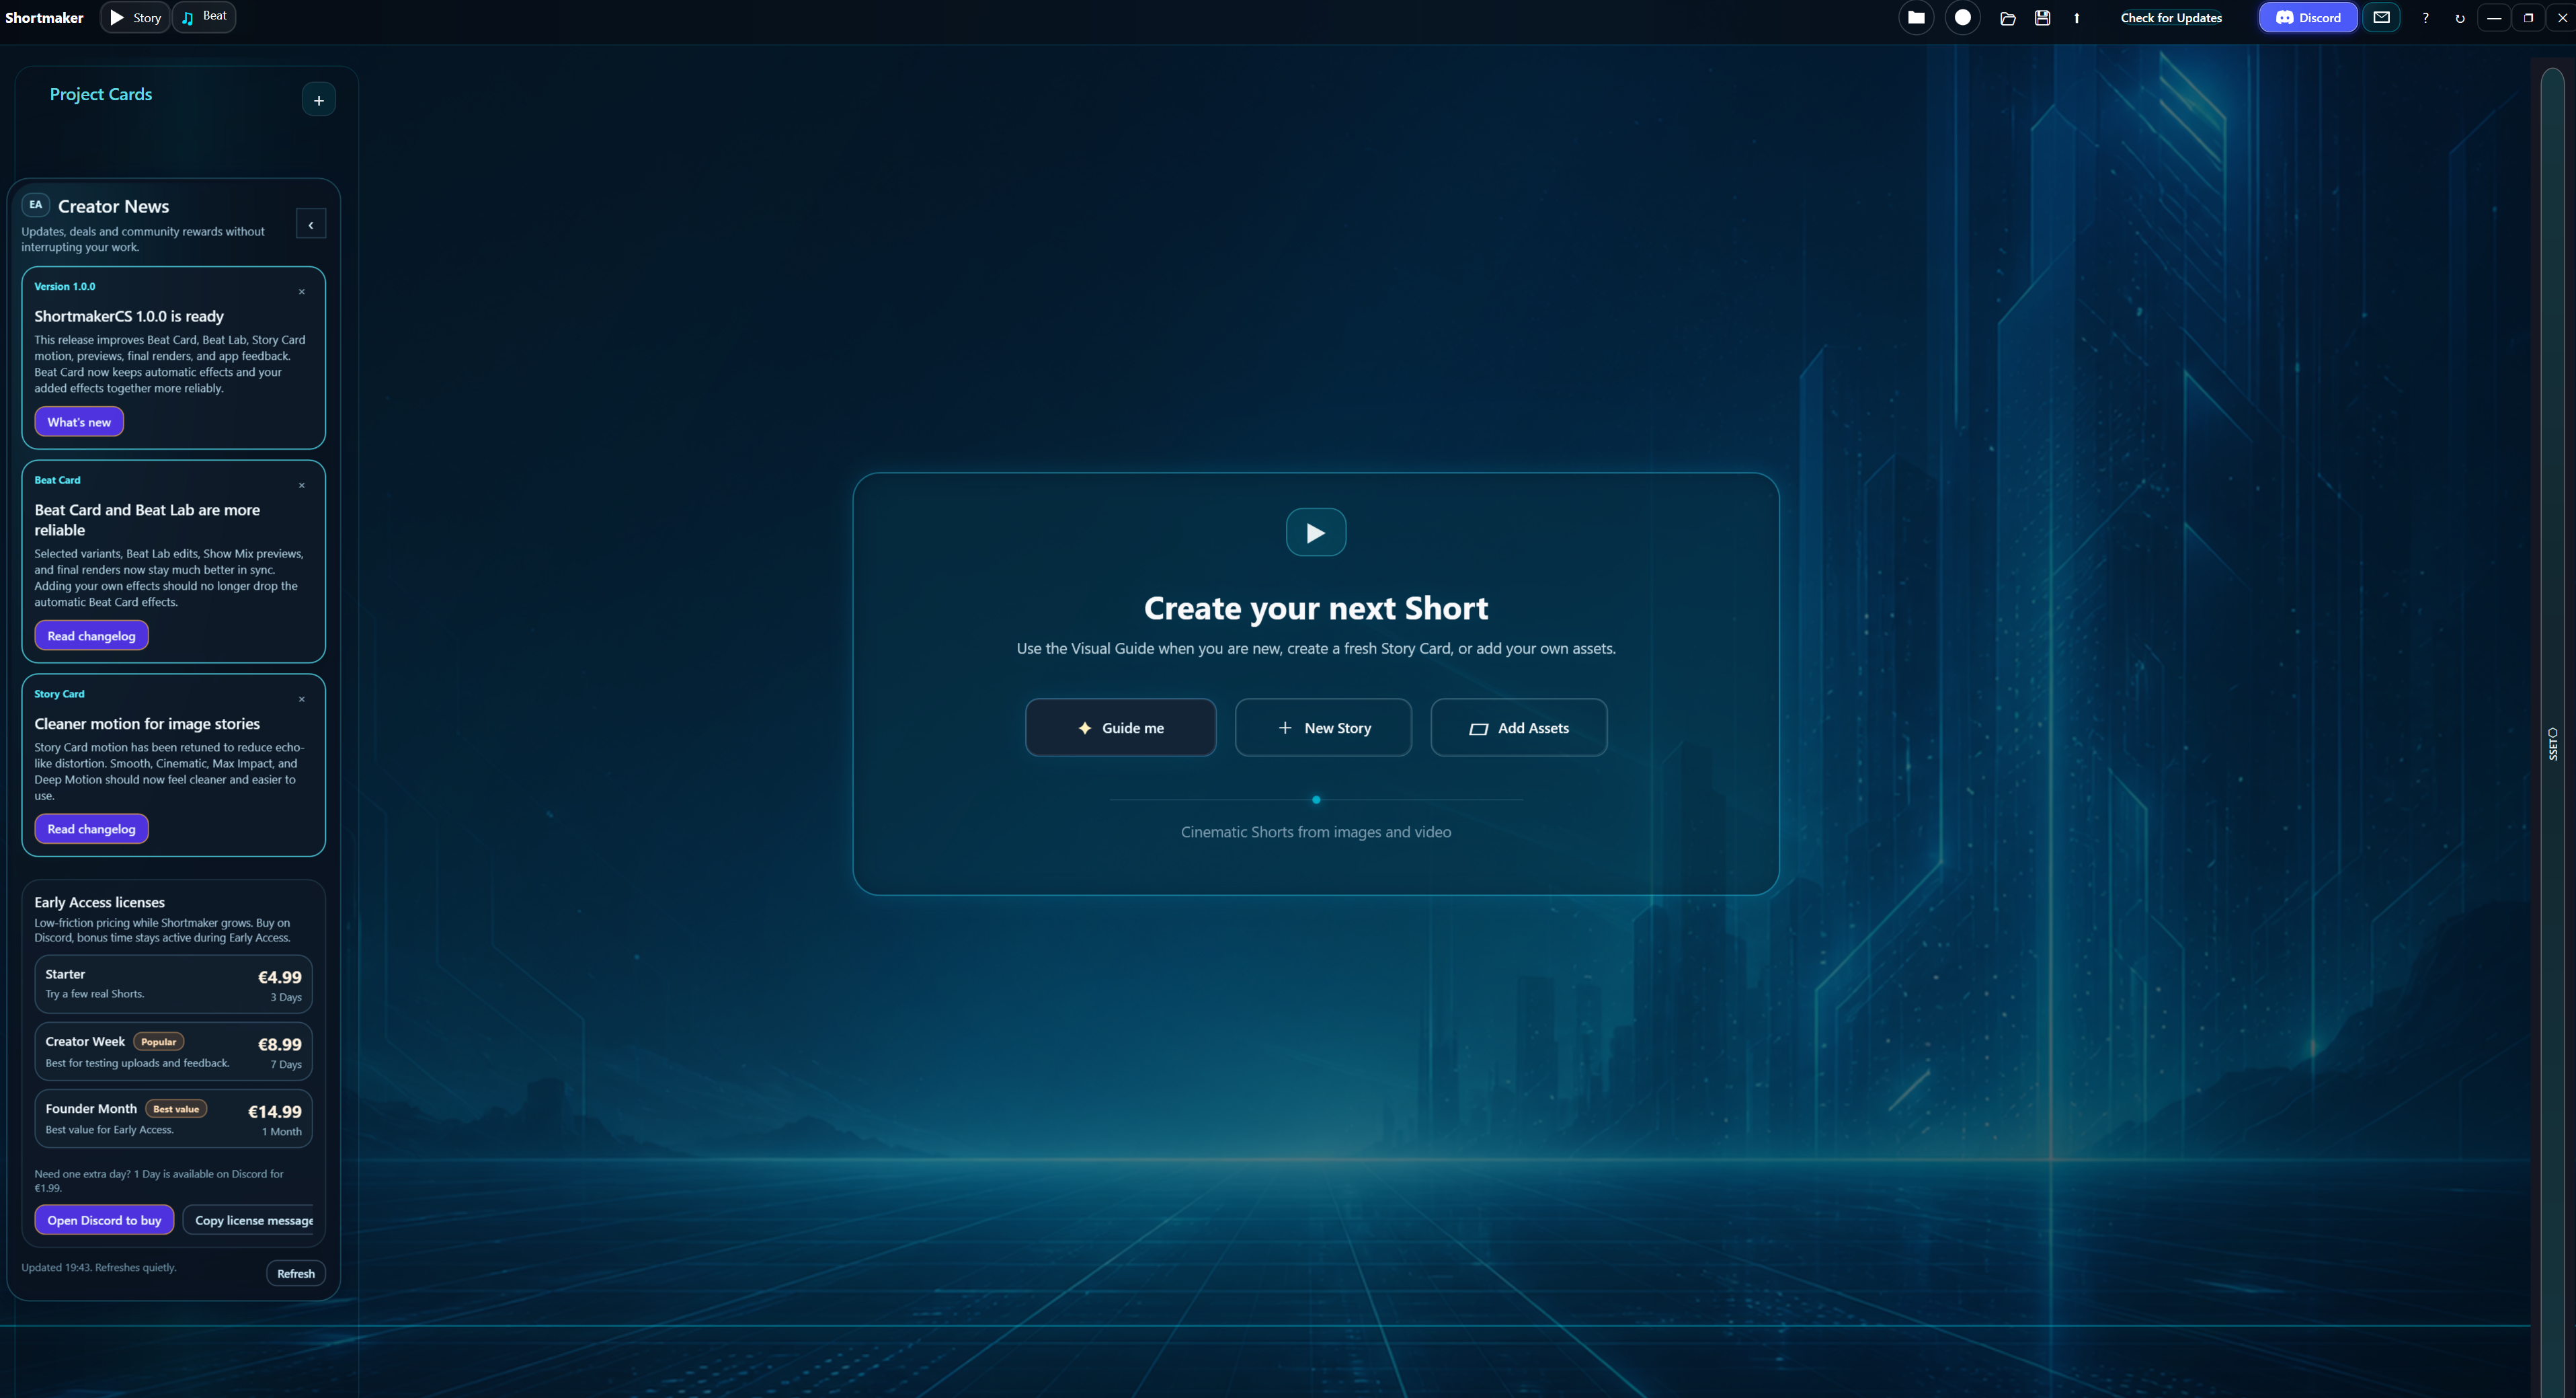
Task: Restore down the Shortmaker window
Action: (2528, 18)
